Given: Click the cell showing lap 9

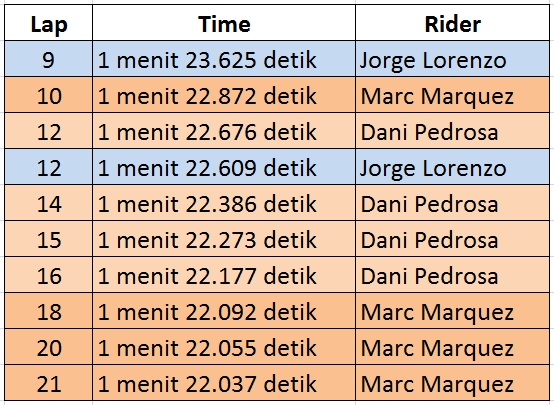Looking at the screenshot, I should pyautogui.click(x=48, y=59).
